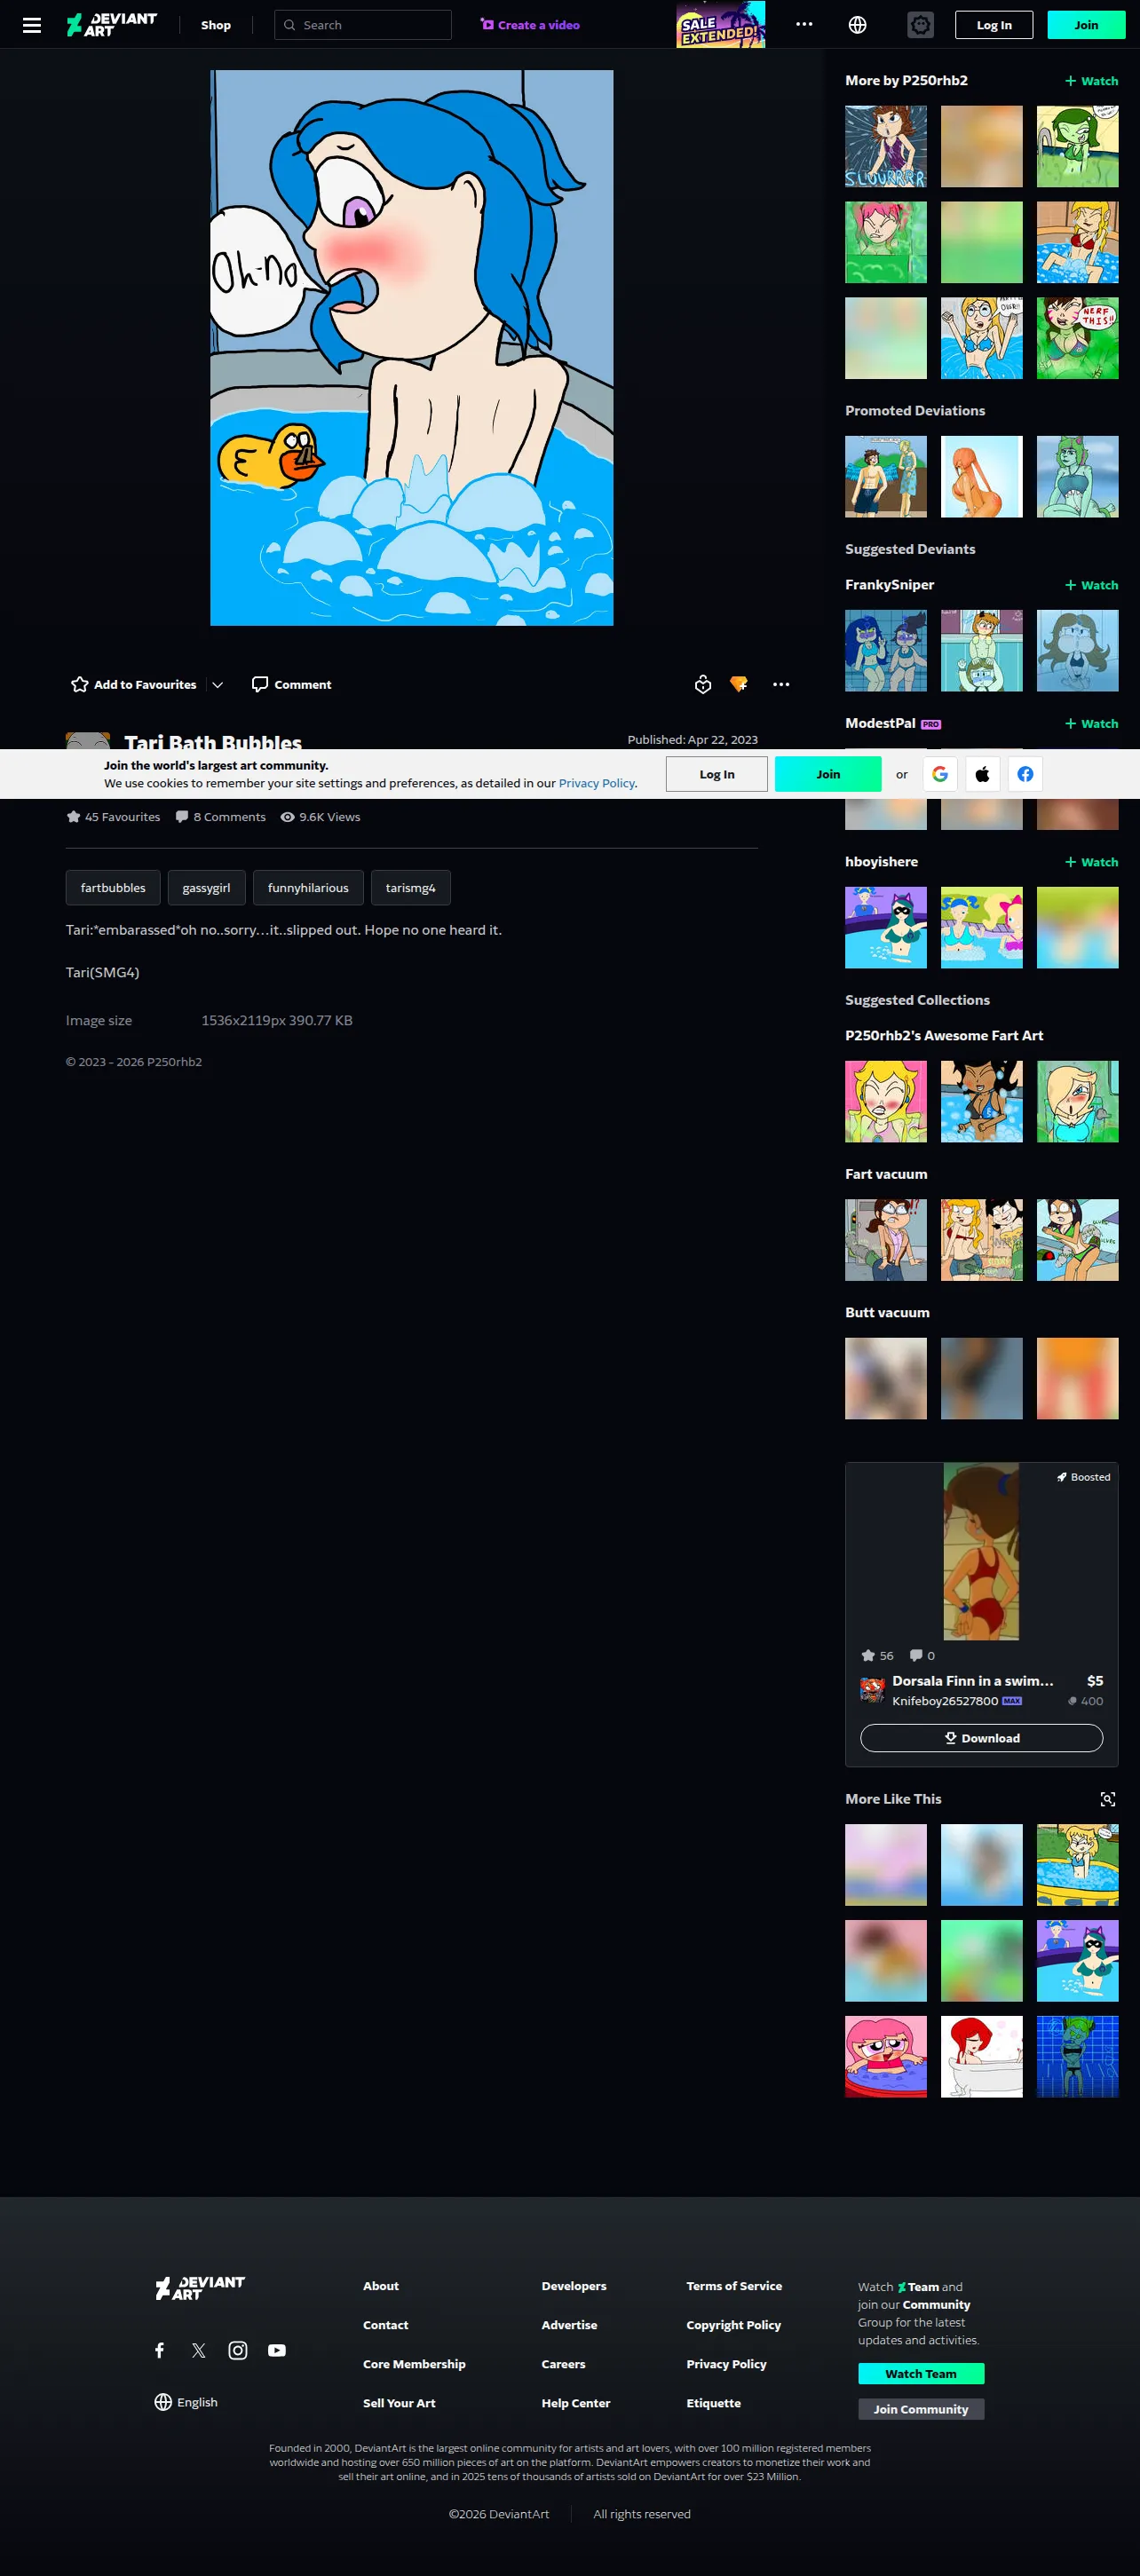This screenshot has width=1140, height=2576.
Task: Open the display settings gear icon
Action: [920, 25]
